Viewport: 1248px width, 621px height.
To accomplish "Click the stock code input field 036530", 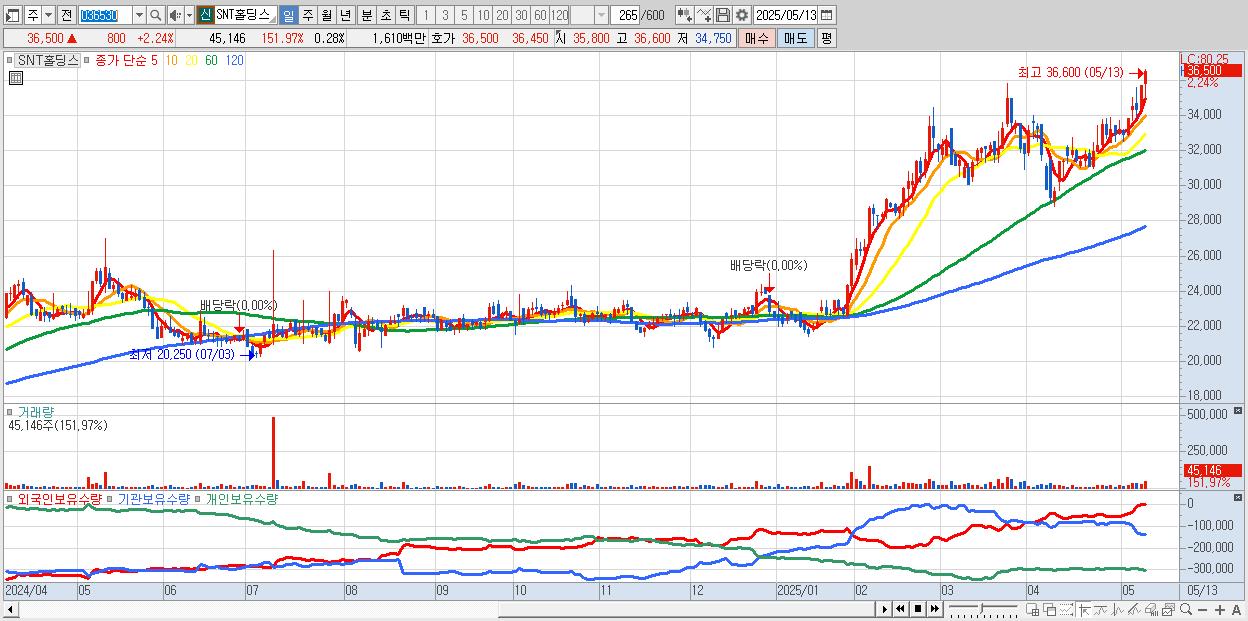I will (105, 15).
